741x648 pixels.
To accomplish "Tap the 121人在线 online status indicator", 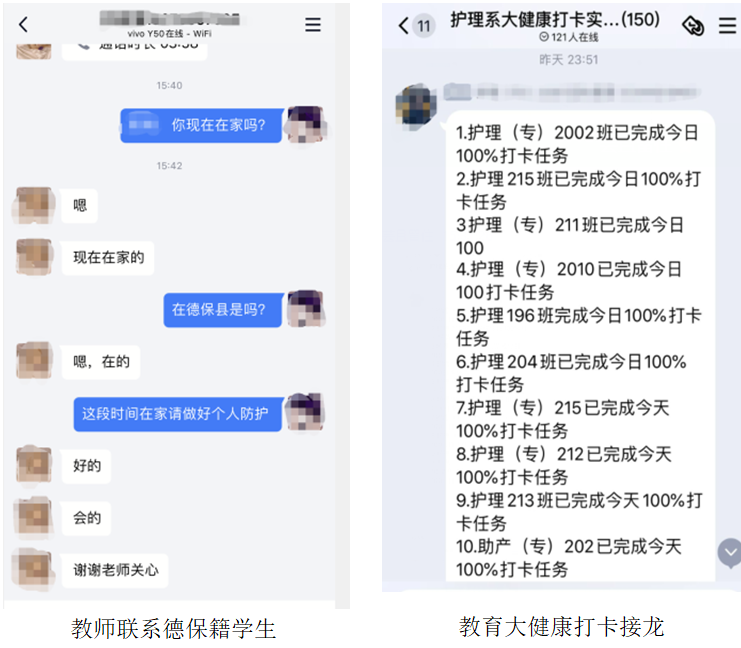I will (x=569, y=37).
